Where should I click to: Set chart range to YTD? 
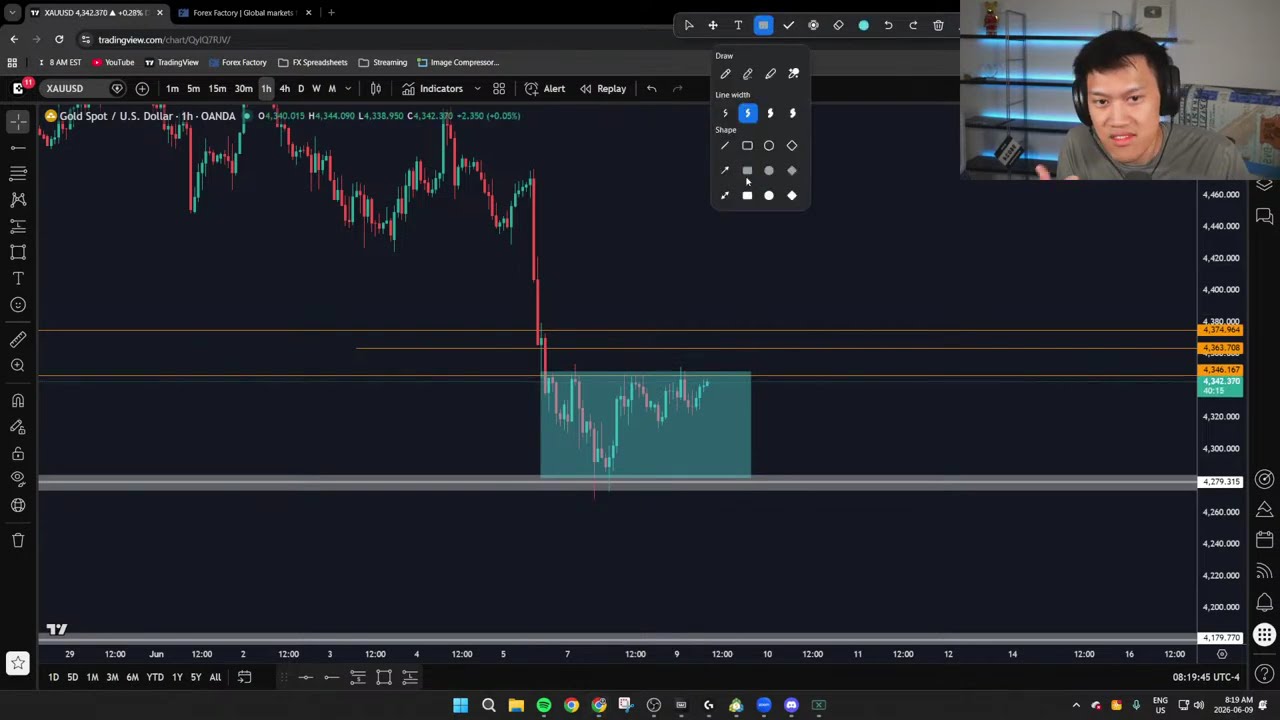[155, 677]
